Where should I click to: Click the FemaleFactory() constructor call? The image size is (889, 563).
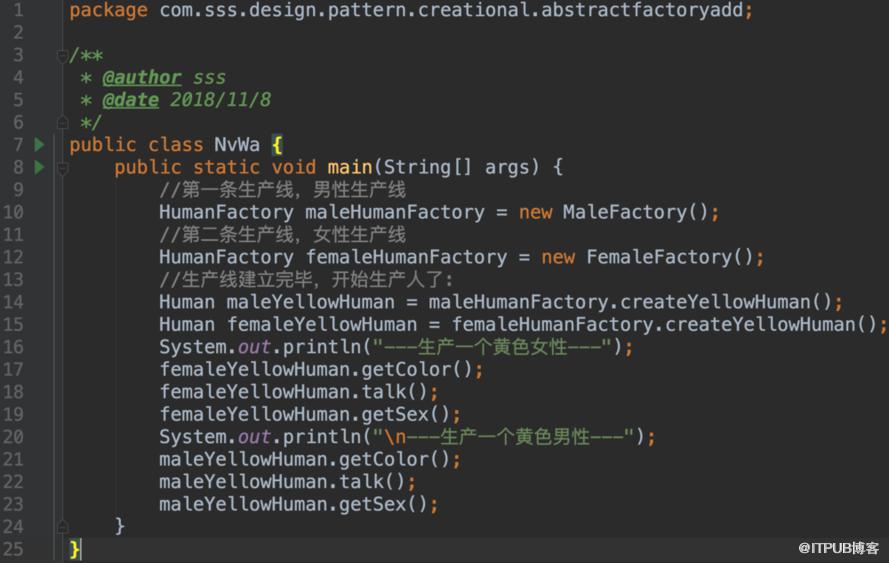pyautogui.click(x=670, y=257)
